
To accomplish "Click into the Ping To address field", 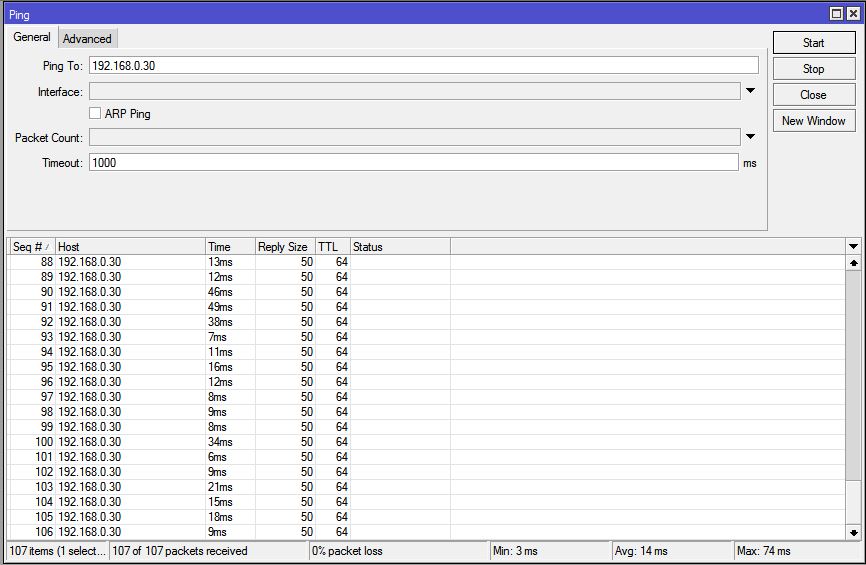I will click(424, 65).
